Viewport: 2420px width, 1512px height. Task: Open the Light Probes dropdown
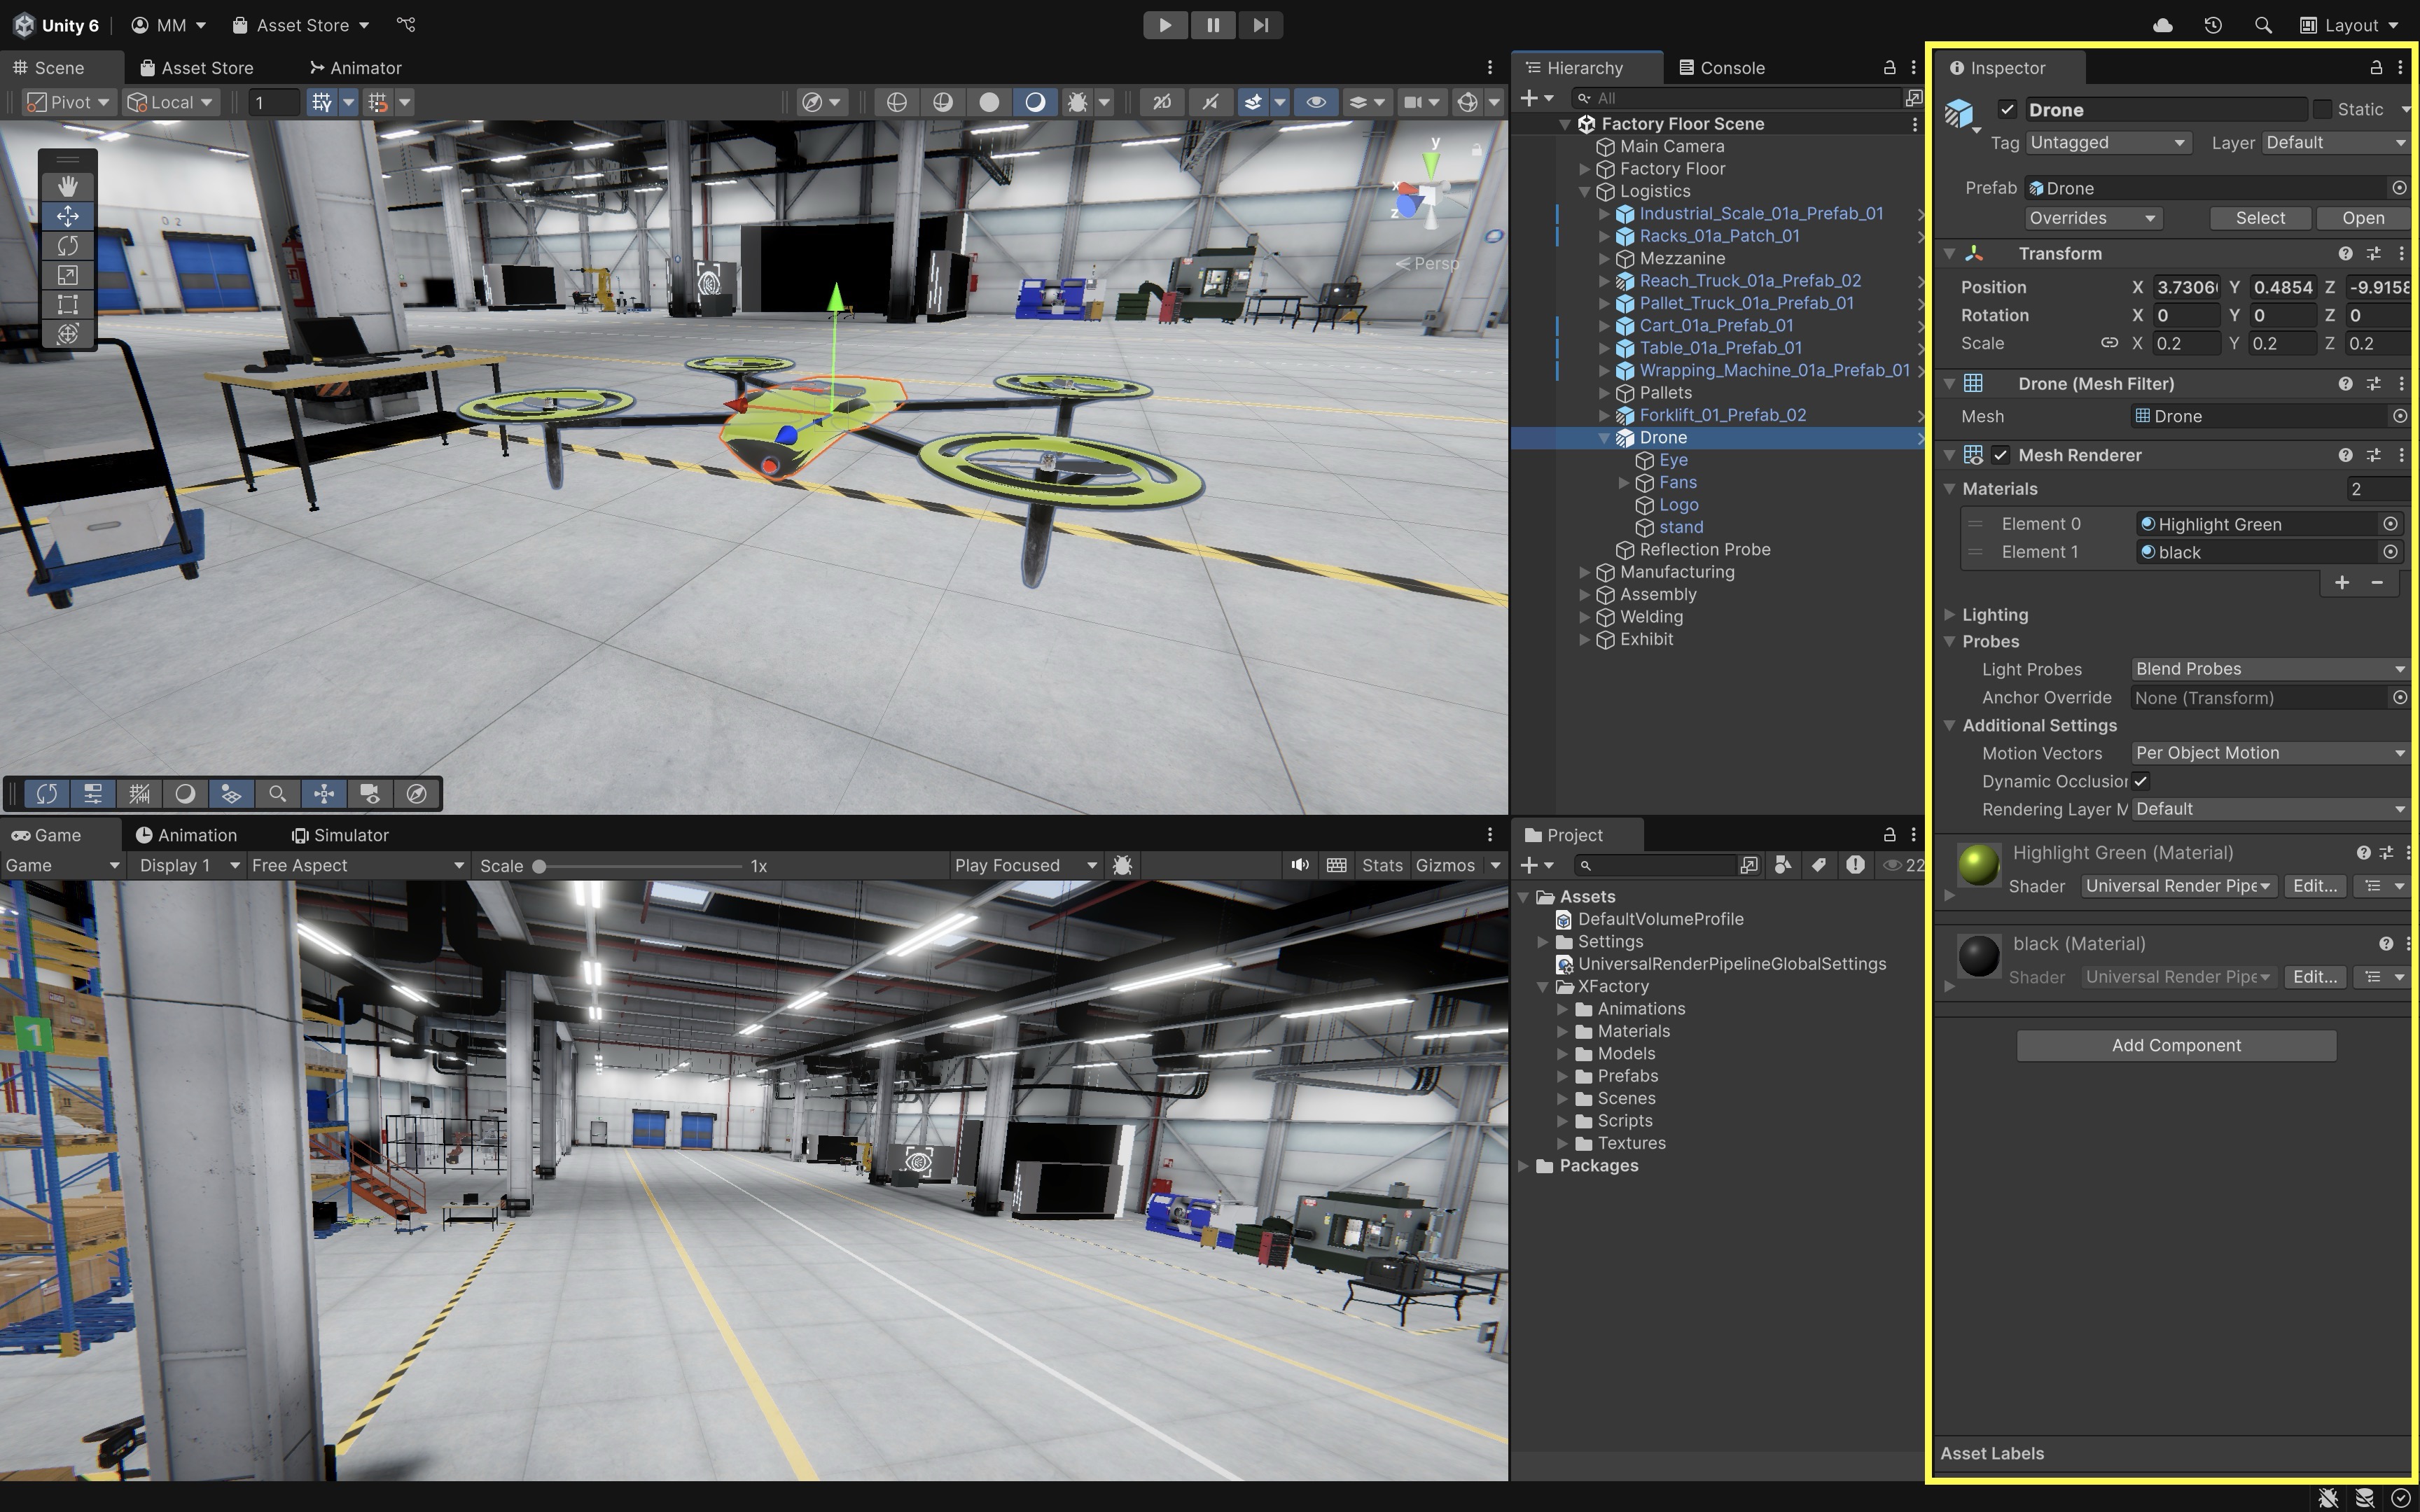(x=2269, y=669)
